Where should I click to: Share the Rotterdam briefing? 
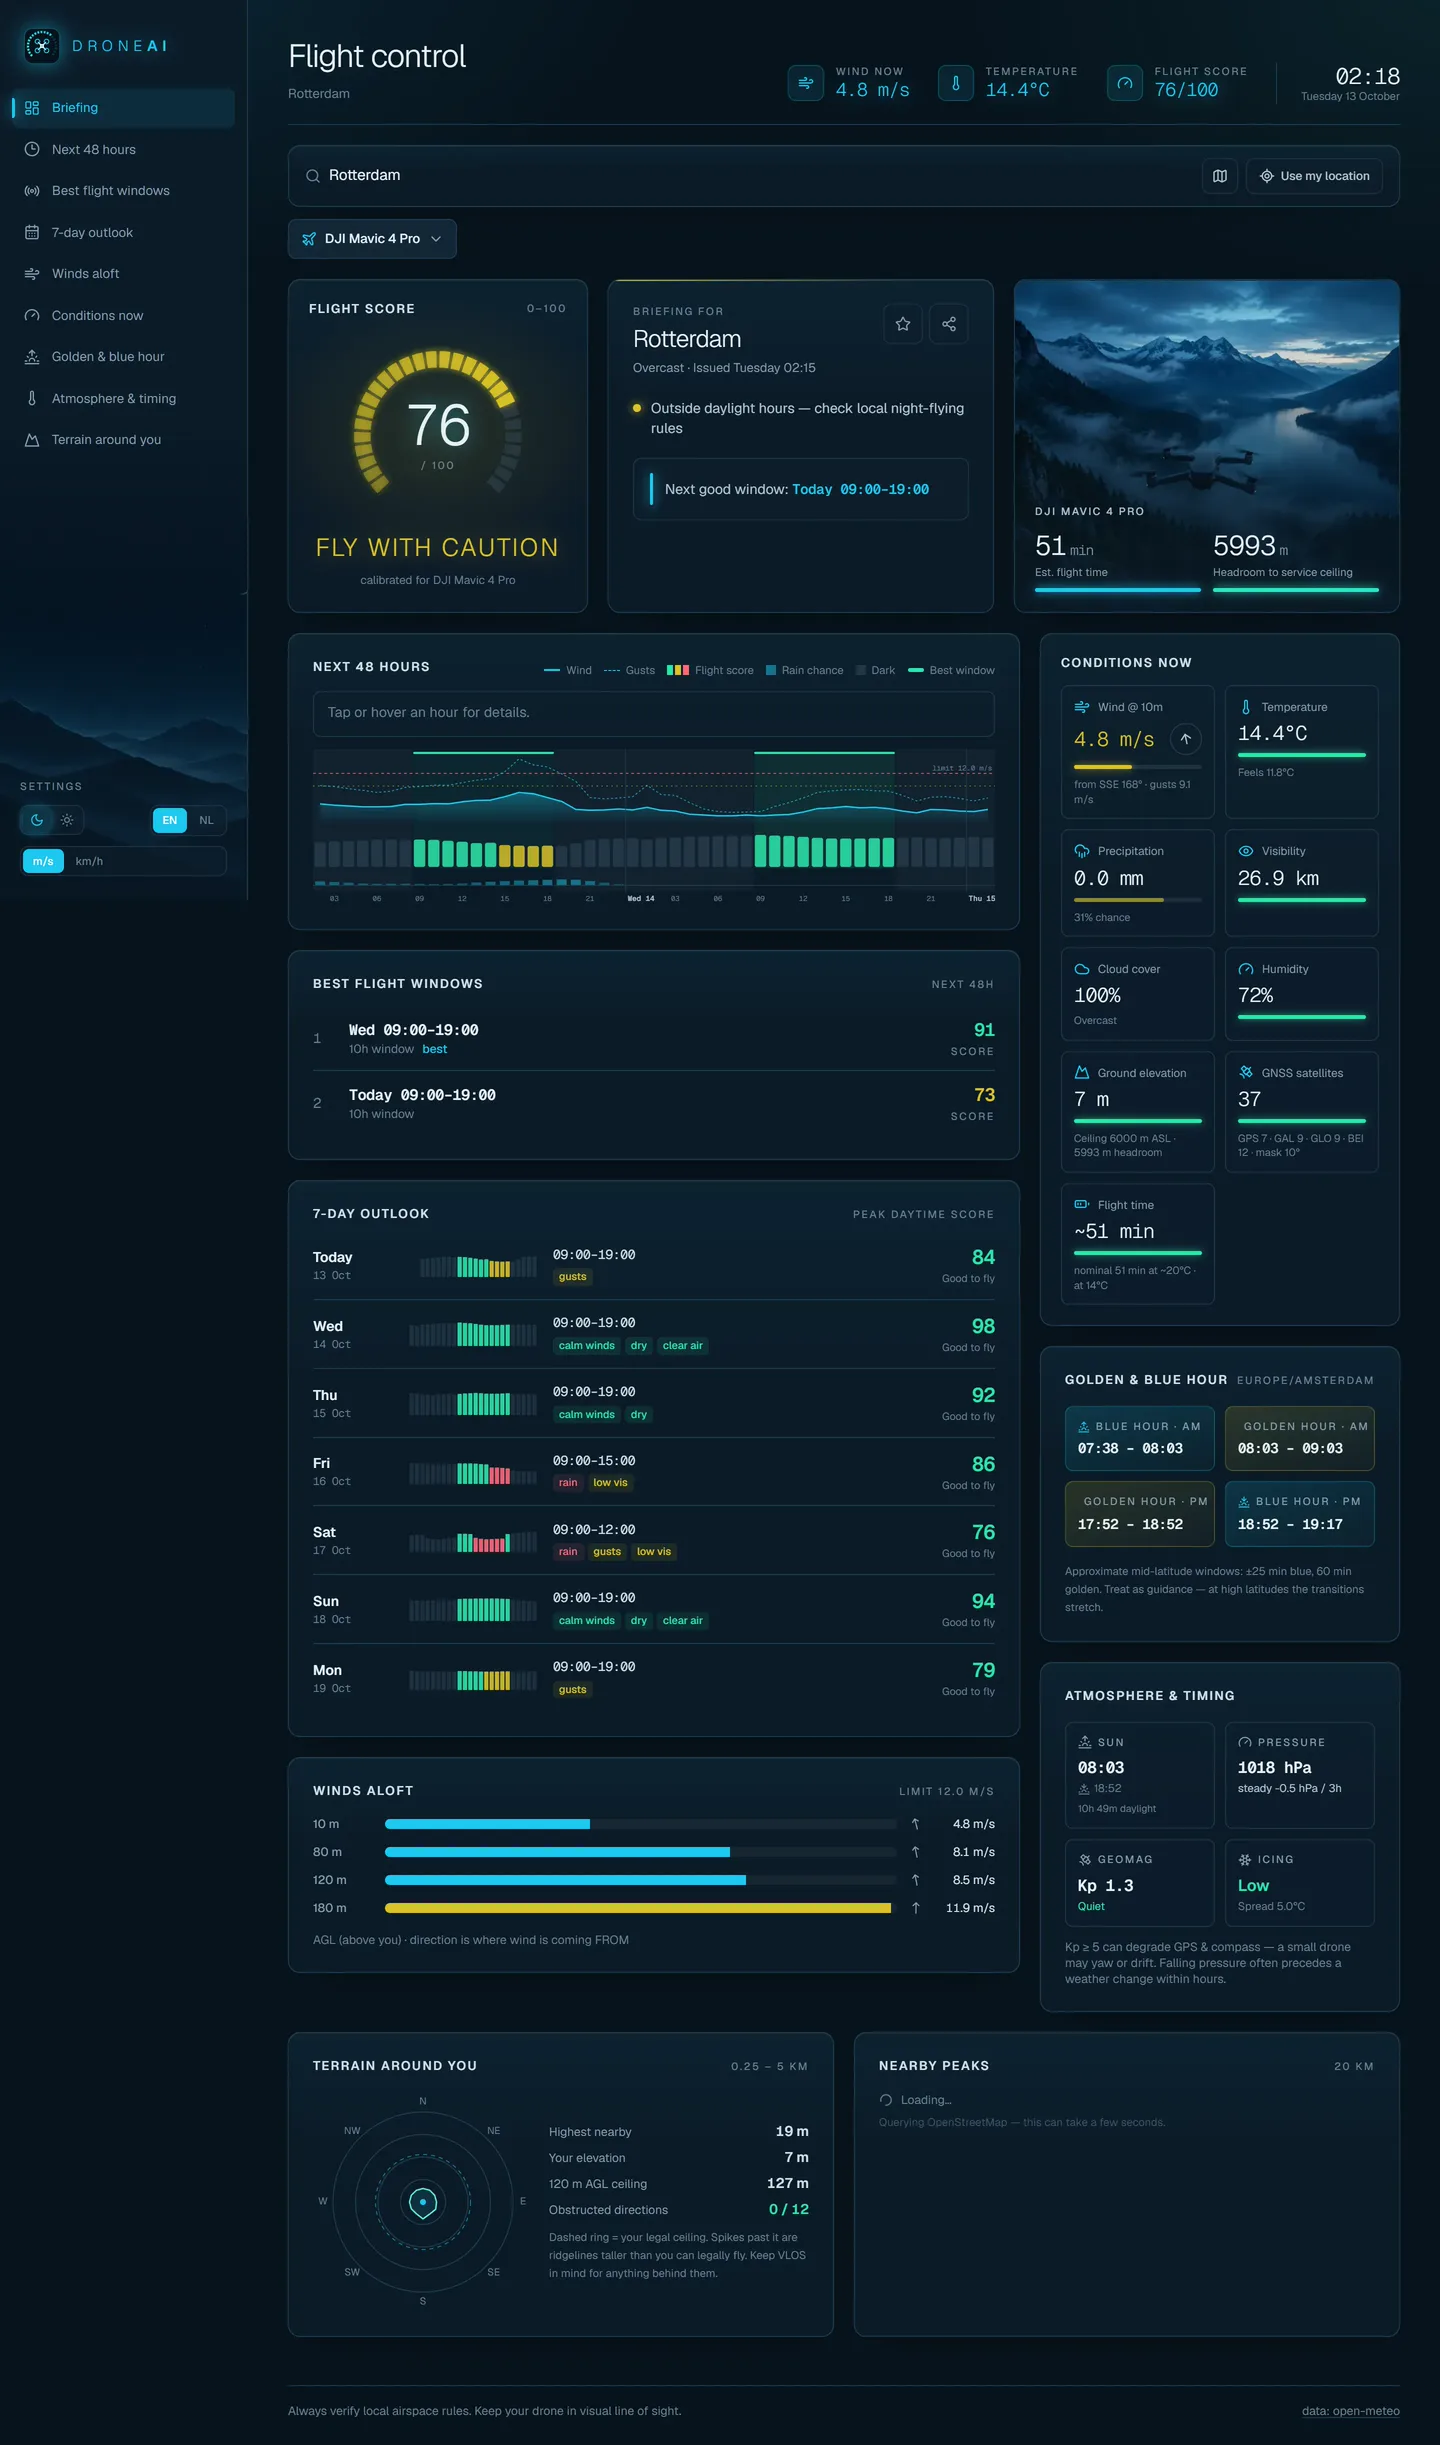click(949, 324)
